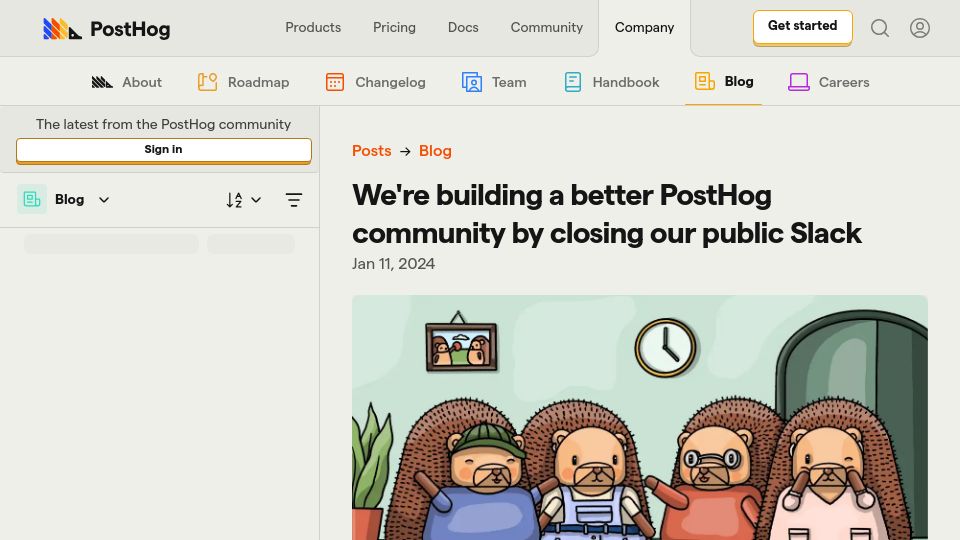Click the Team profile icon
The width and height of the screenshot is (960, 540).
(x=471, y=82)
